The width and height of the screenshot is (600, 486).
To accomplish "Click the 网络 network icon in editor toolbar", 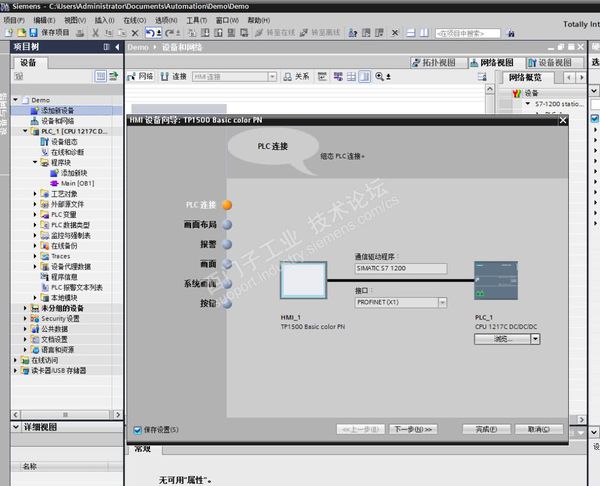I will coord(132,76).
